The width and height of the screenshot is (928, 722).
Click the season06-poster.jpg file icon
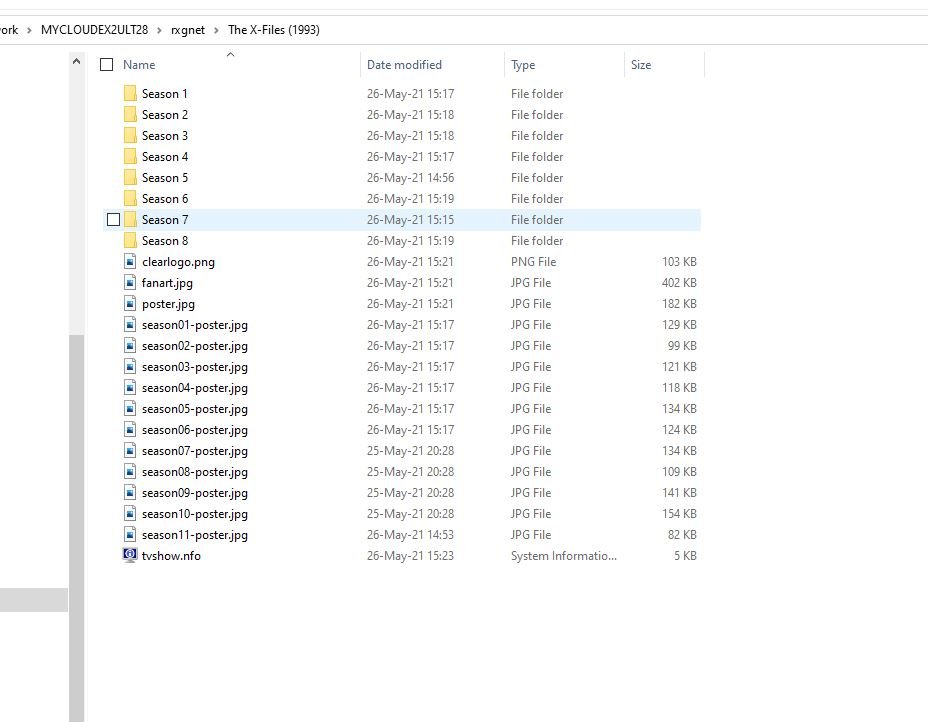pos(130,430)
